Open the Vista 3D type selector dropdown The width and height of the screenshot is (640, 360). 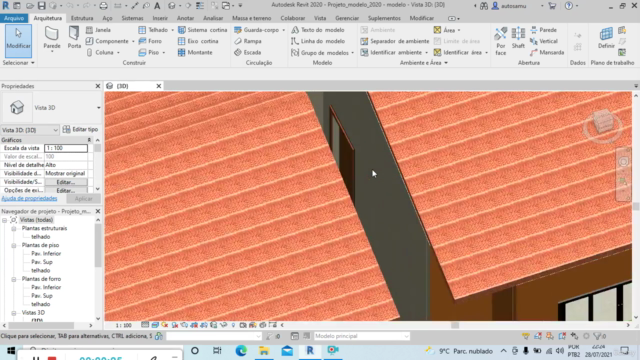point(98,108)
